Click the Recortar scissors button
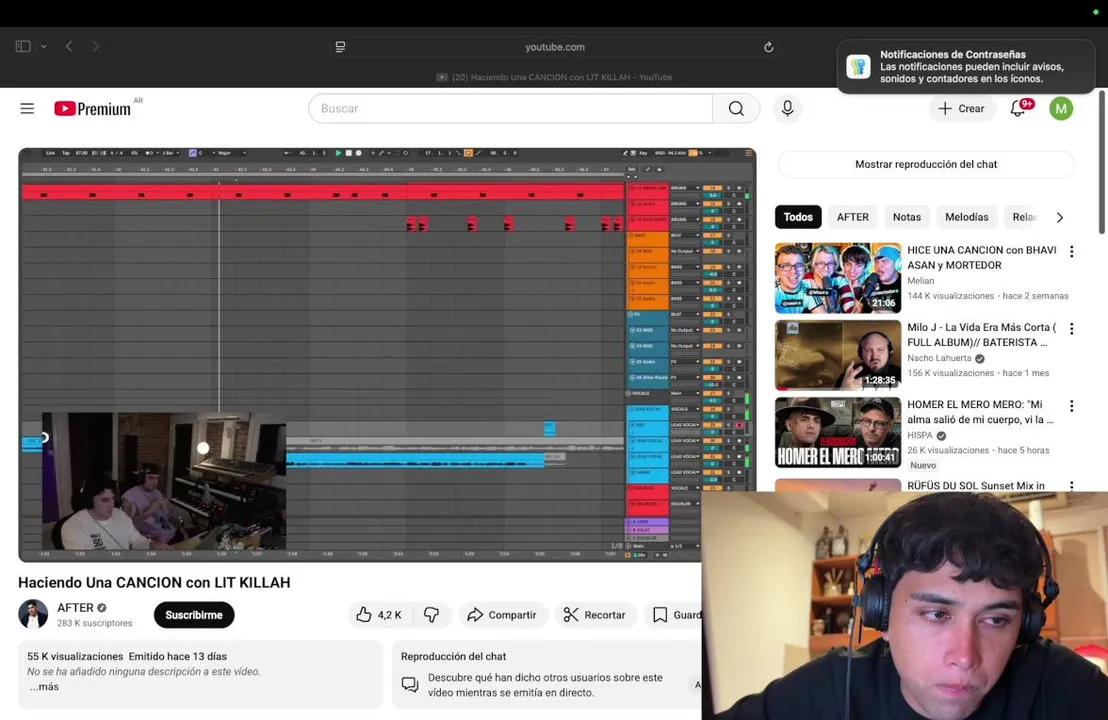 click(x=594, y=615)
